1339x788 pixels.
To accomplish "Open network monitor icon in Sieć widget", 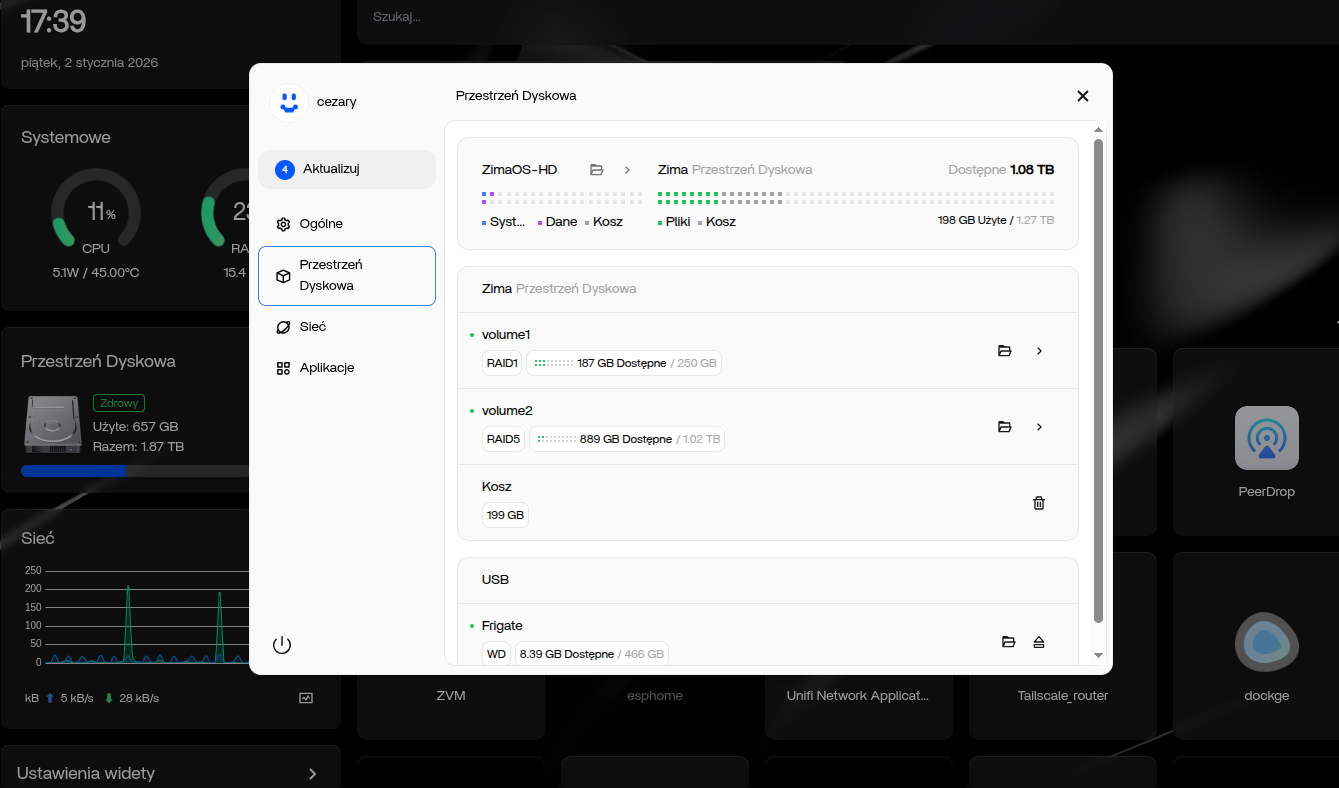I will point(306,698).
